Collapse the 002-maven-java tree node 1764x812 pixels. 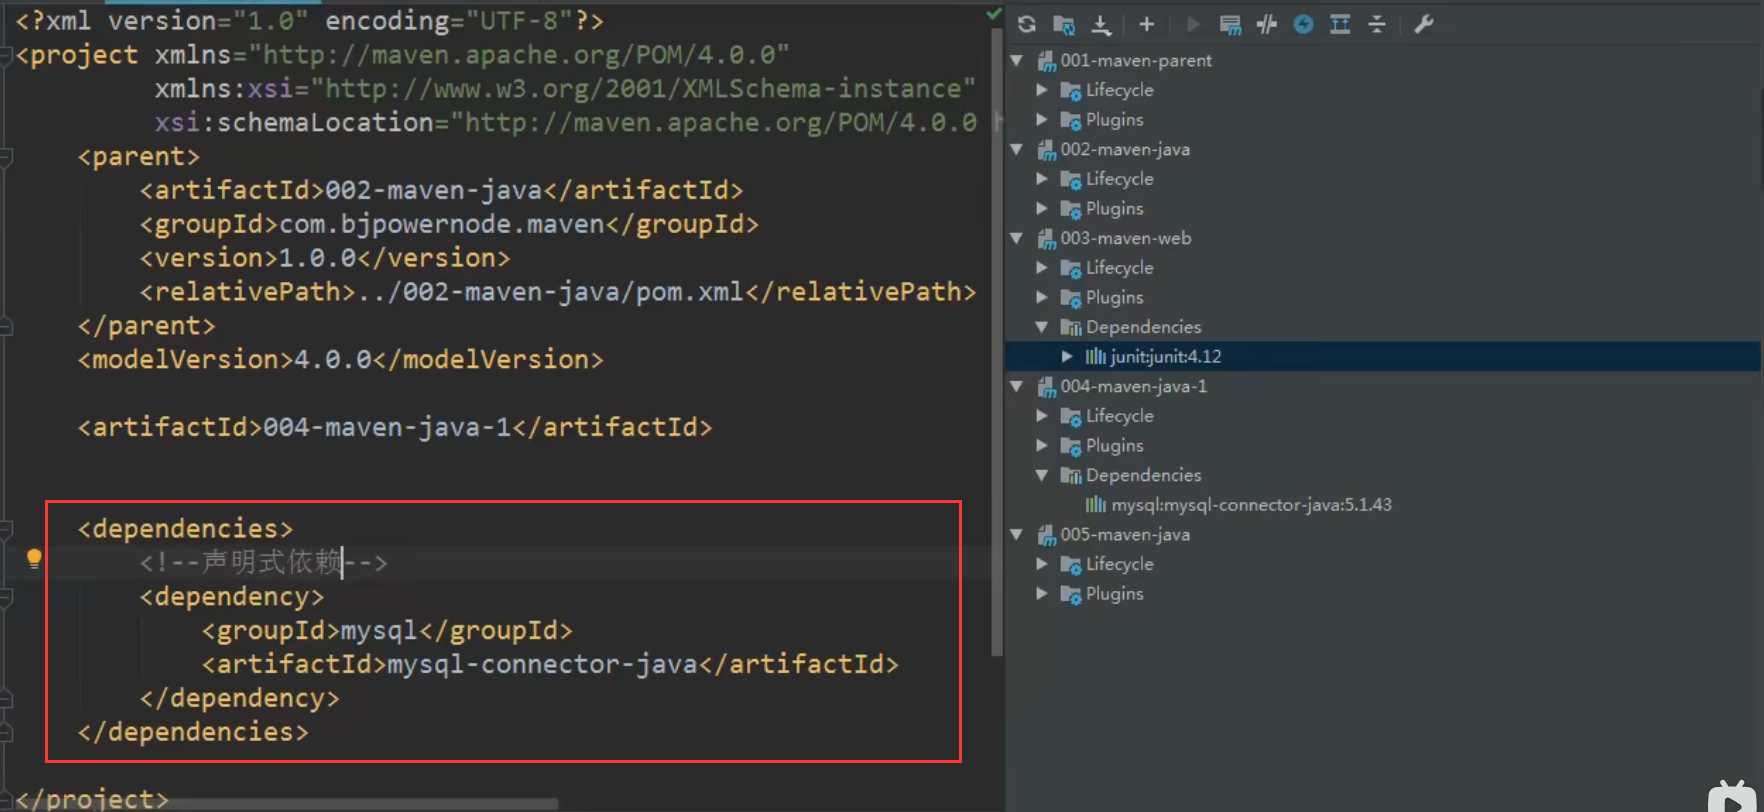click(1017, 150)
